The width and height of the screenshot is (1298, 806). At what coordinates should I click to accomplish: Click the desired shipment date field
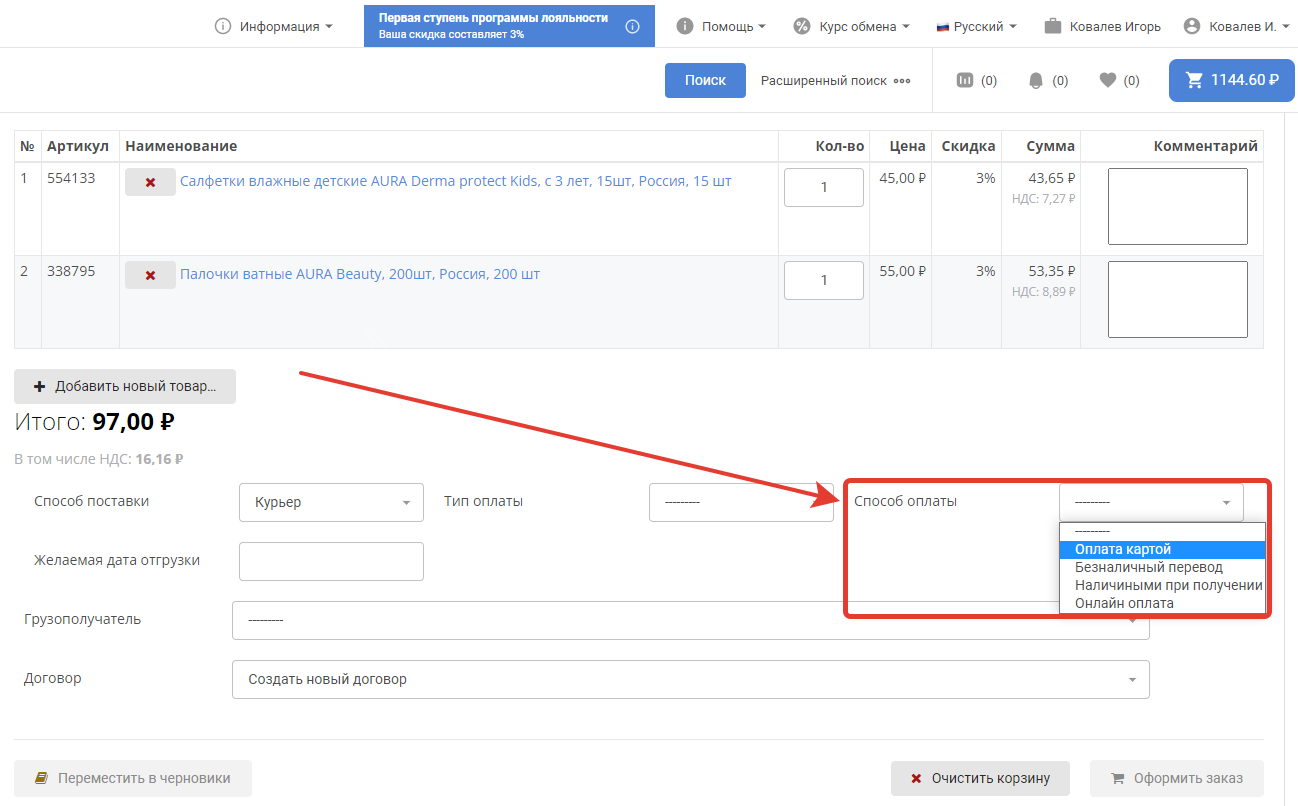coord(331,561)
